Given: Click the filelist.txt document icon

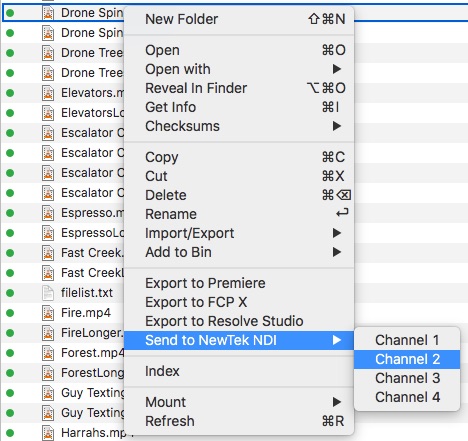Looking at the screenshot, I should 48,293.
